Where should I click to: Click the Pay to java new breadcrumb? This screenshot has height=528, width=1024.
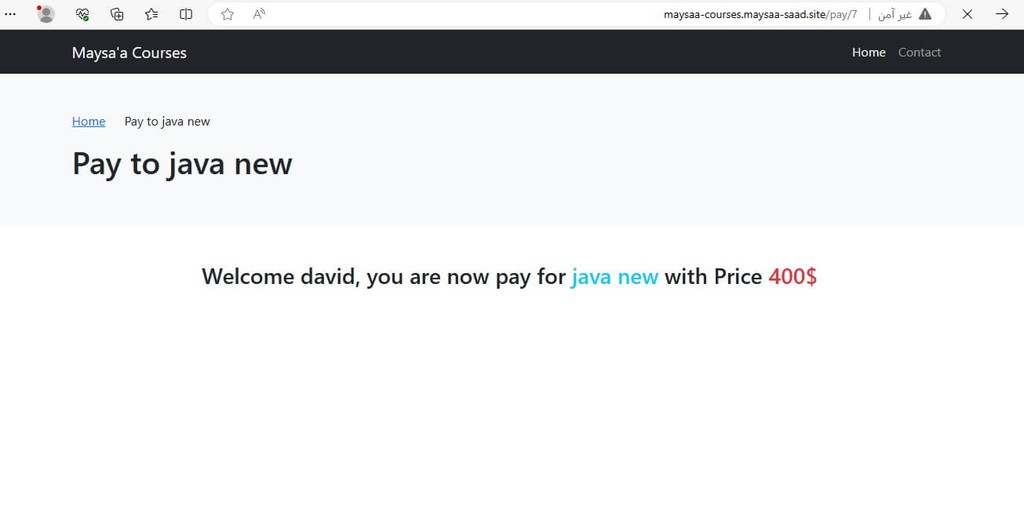[x=167, y=122]
